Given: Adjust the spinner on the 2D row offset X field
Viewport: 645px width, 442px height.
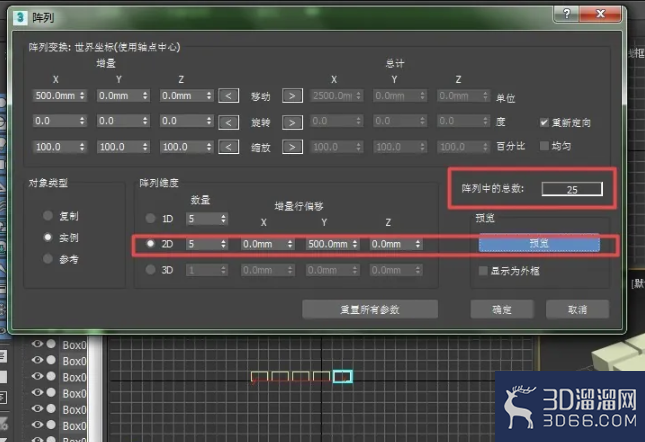Looking at the screenshot, I should pos(290,244).
